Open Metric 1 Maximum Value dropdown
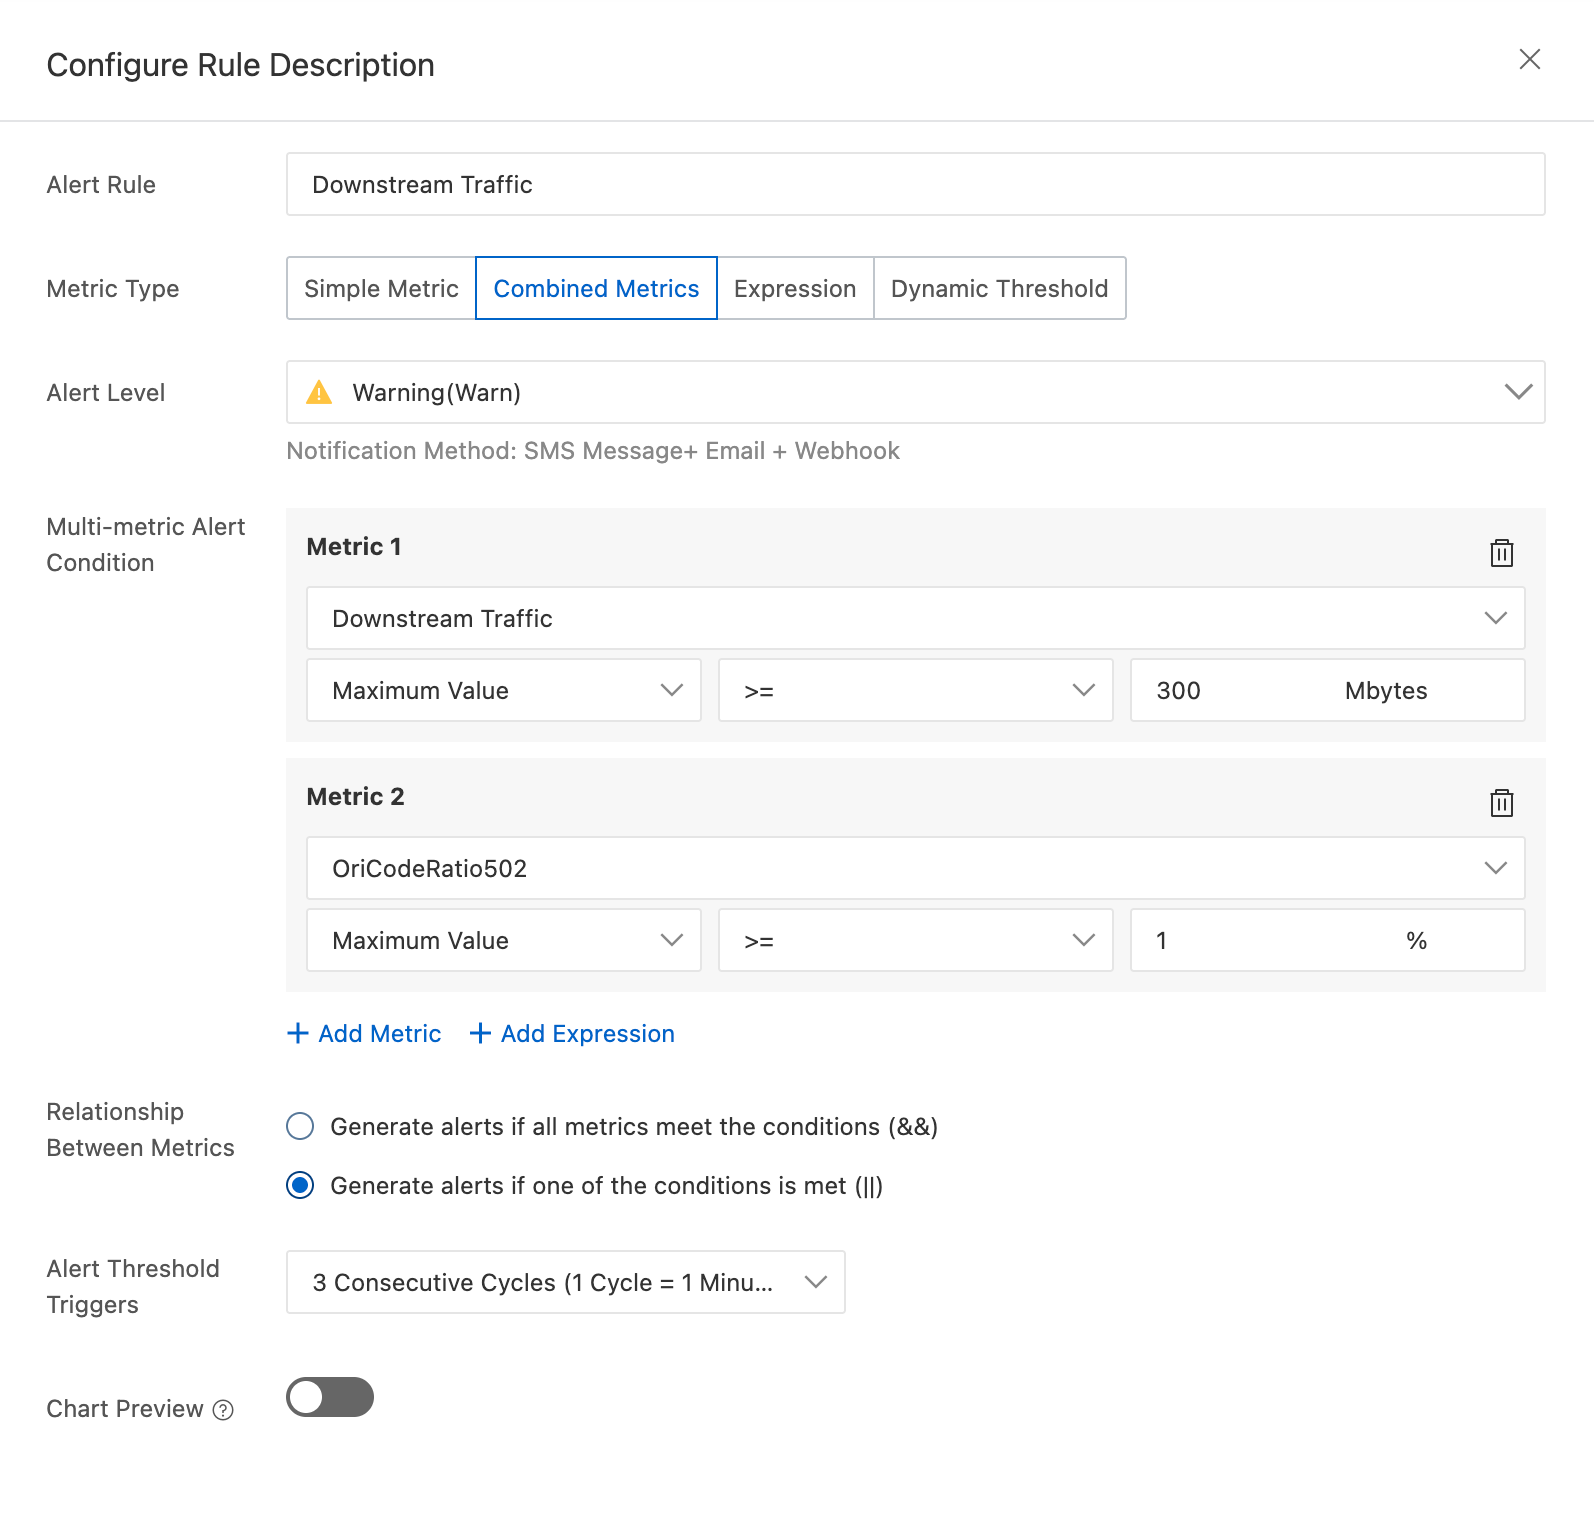 click(x=503, y=690)
